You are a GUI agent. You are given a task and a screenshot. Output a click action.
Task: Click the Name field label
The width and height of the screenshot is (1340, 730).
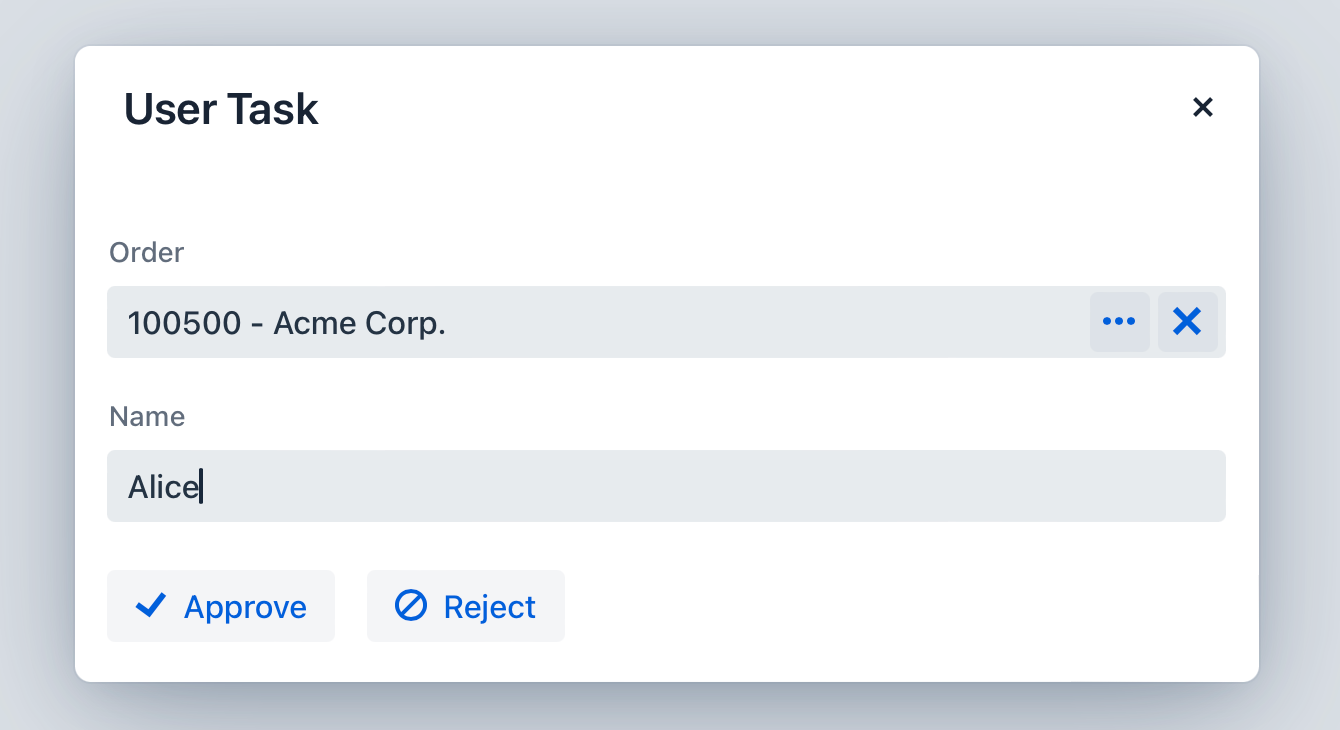click(x=147, y=416)
